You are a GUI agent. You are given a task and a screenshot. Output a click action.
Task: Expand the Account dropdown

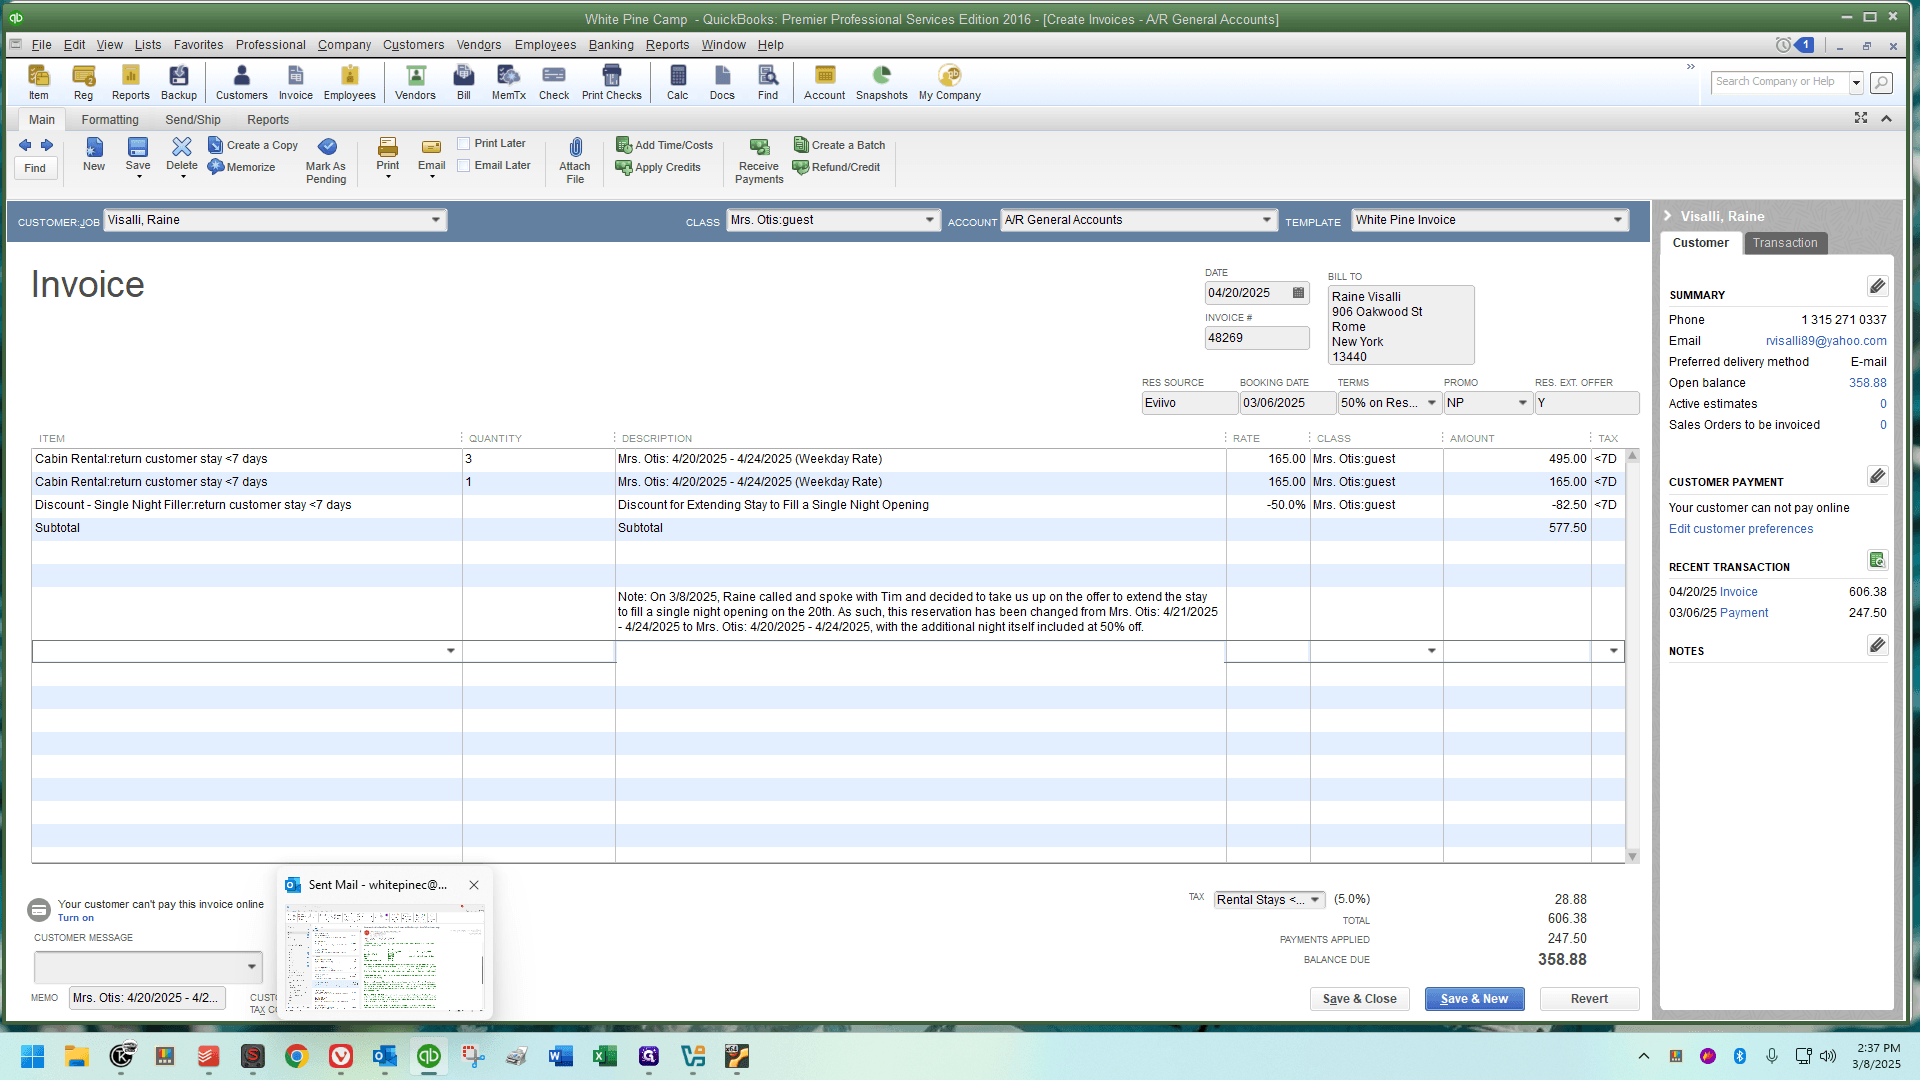pos(1267,220)
